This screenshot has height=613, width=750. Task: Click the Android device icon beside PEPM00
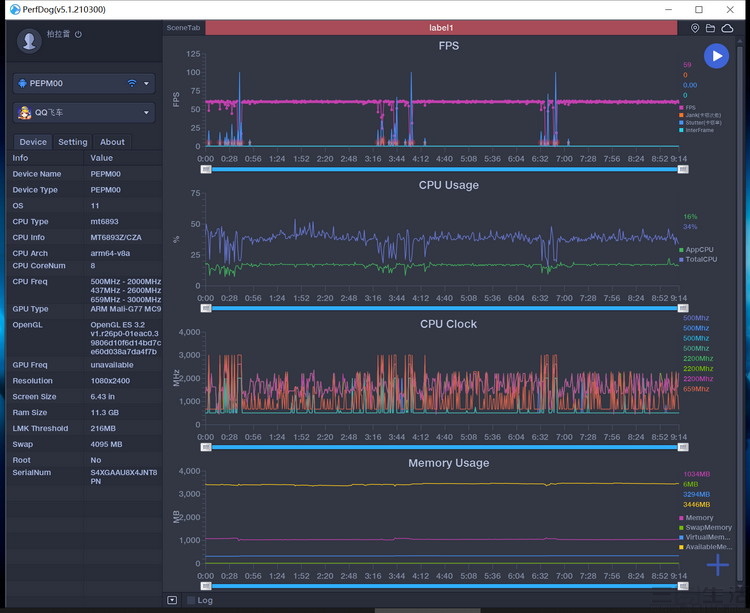(x=22, y=83)
